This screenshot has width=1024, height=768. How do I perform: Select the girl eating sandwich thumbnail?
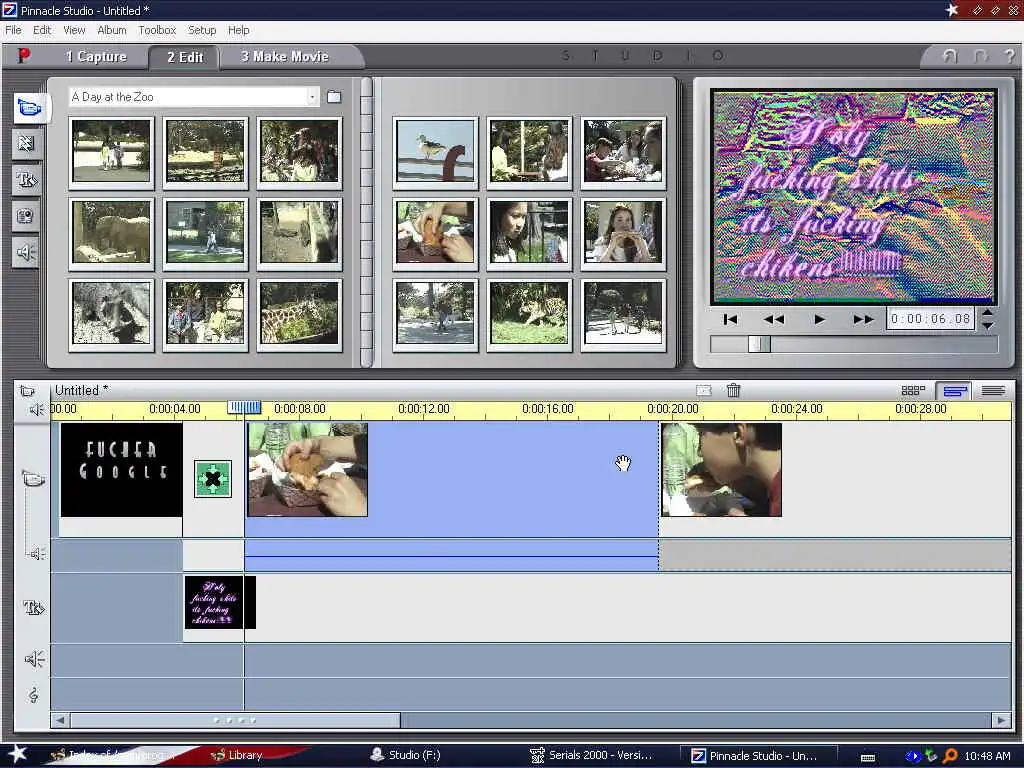623,232
